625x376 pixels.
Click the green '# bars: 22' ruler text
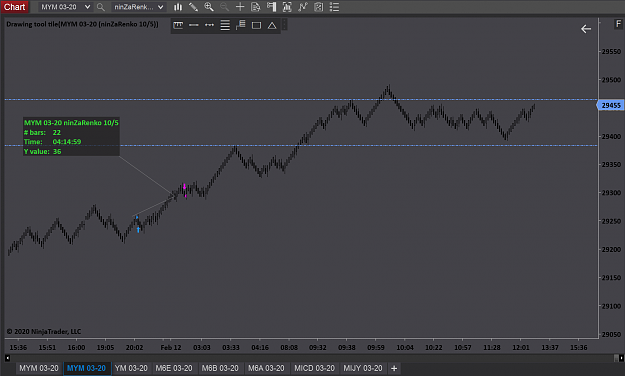point(42,132)
